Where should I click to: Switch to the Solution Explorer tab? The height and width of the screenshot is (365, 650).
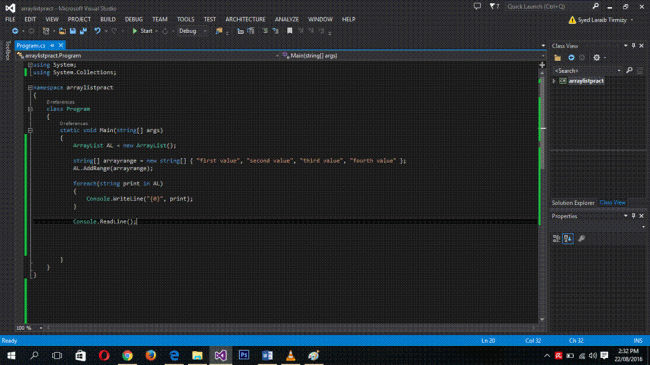573,203
